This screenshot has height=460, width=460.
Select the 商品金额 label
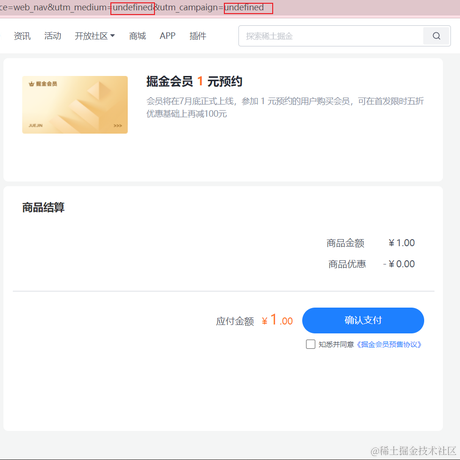coord(345,243)
